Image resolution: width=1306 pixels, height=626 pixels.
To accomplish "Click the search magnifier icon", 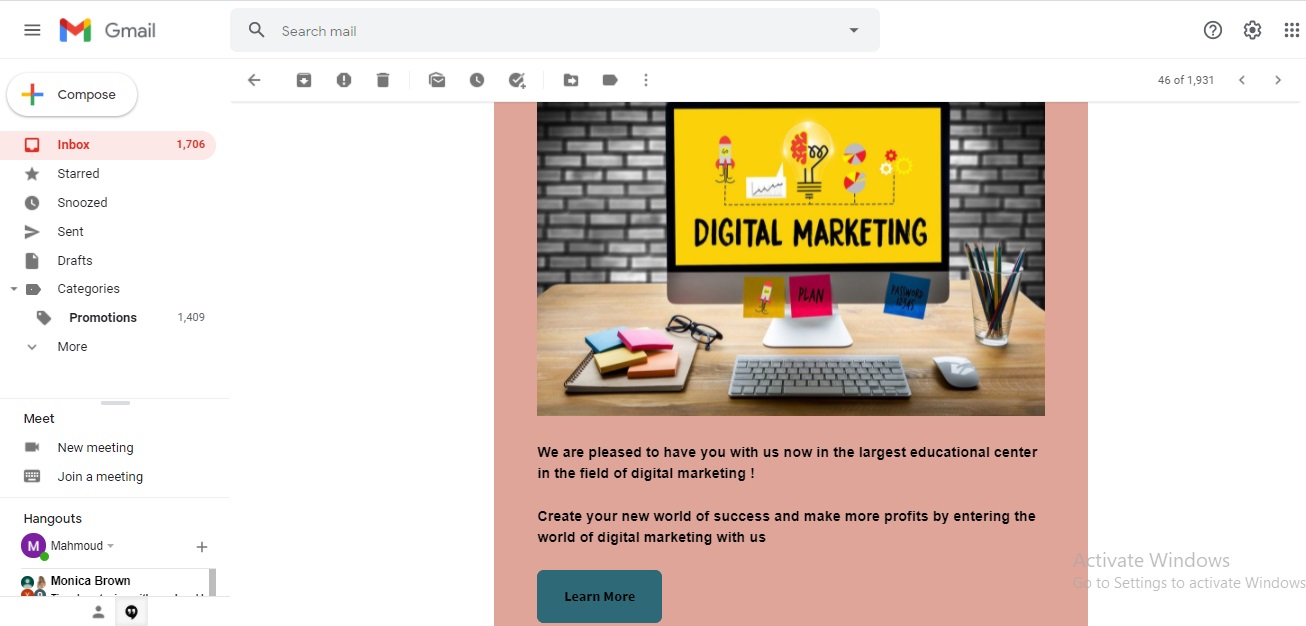I will (257, 30).
